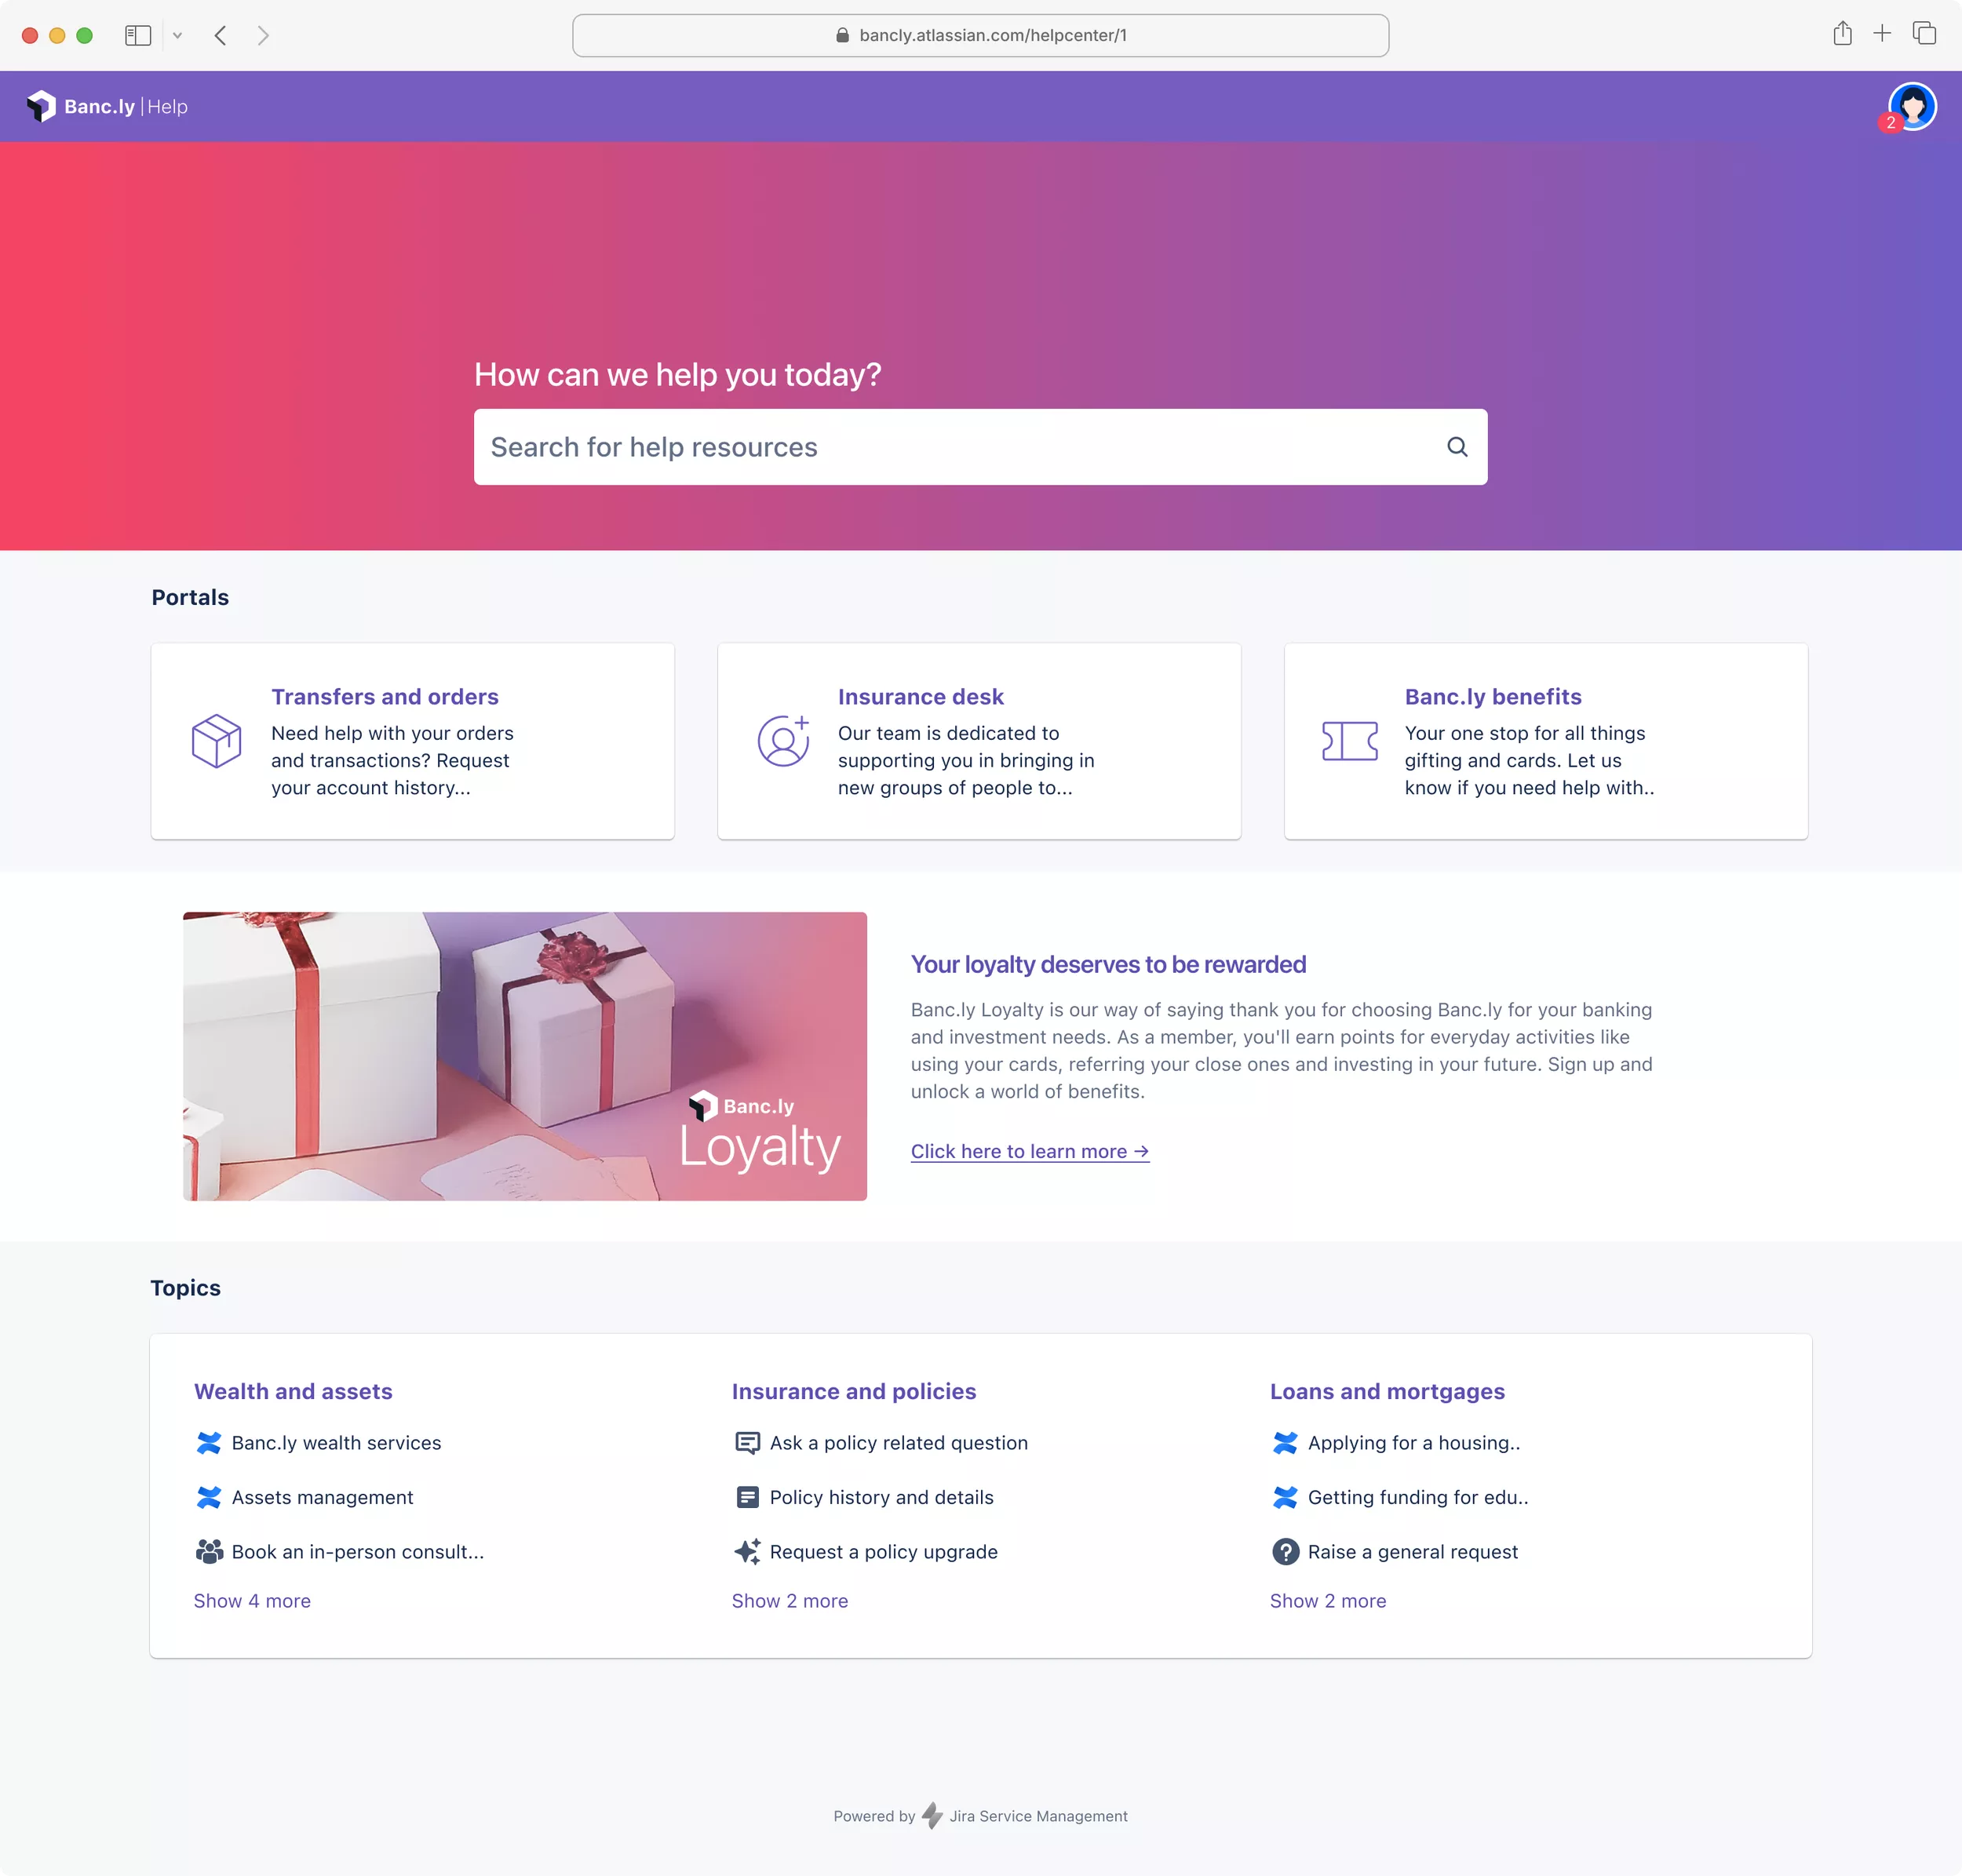Click the search magnifier icon
Viewport: 1962px width, 1876px height.
pos(1457,447)
